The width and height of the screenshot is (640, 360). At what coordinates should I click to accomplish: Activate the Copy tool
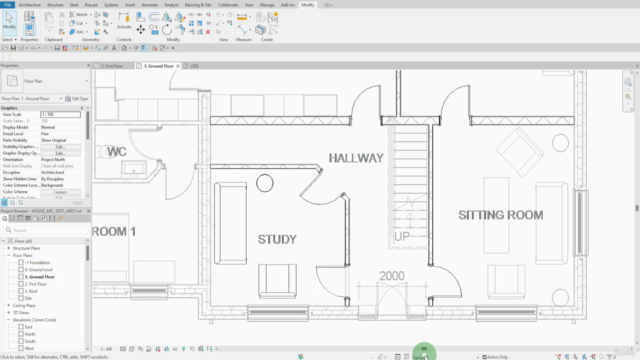pyautogui.click(x=153, y=29)
